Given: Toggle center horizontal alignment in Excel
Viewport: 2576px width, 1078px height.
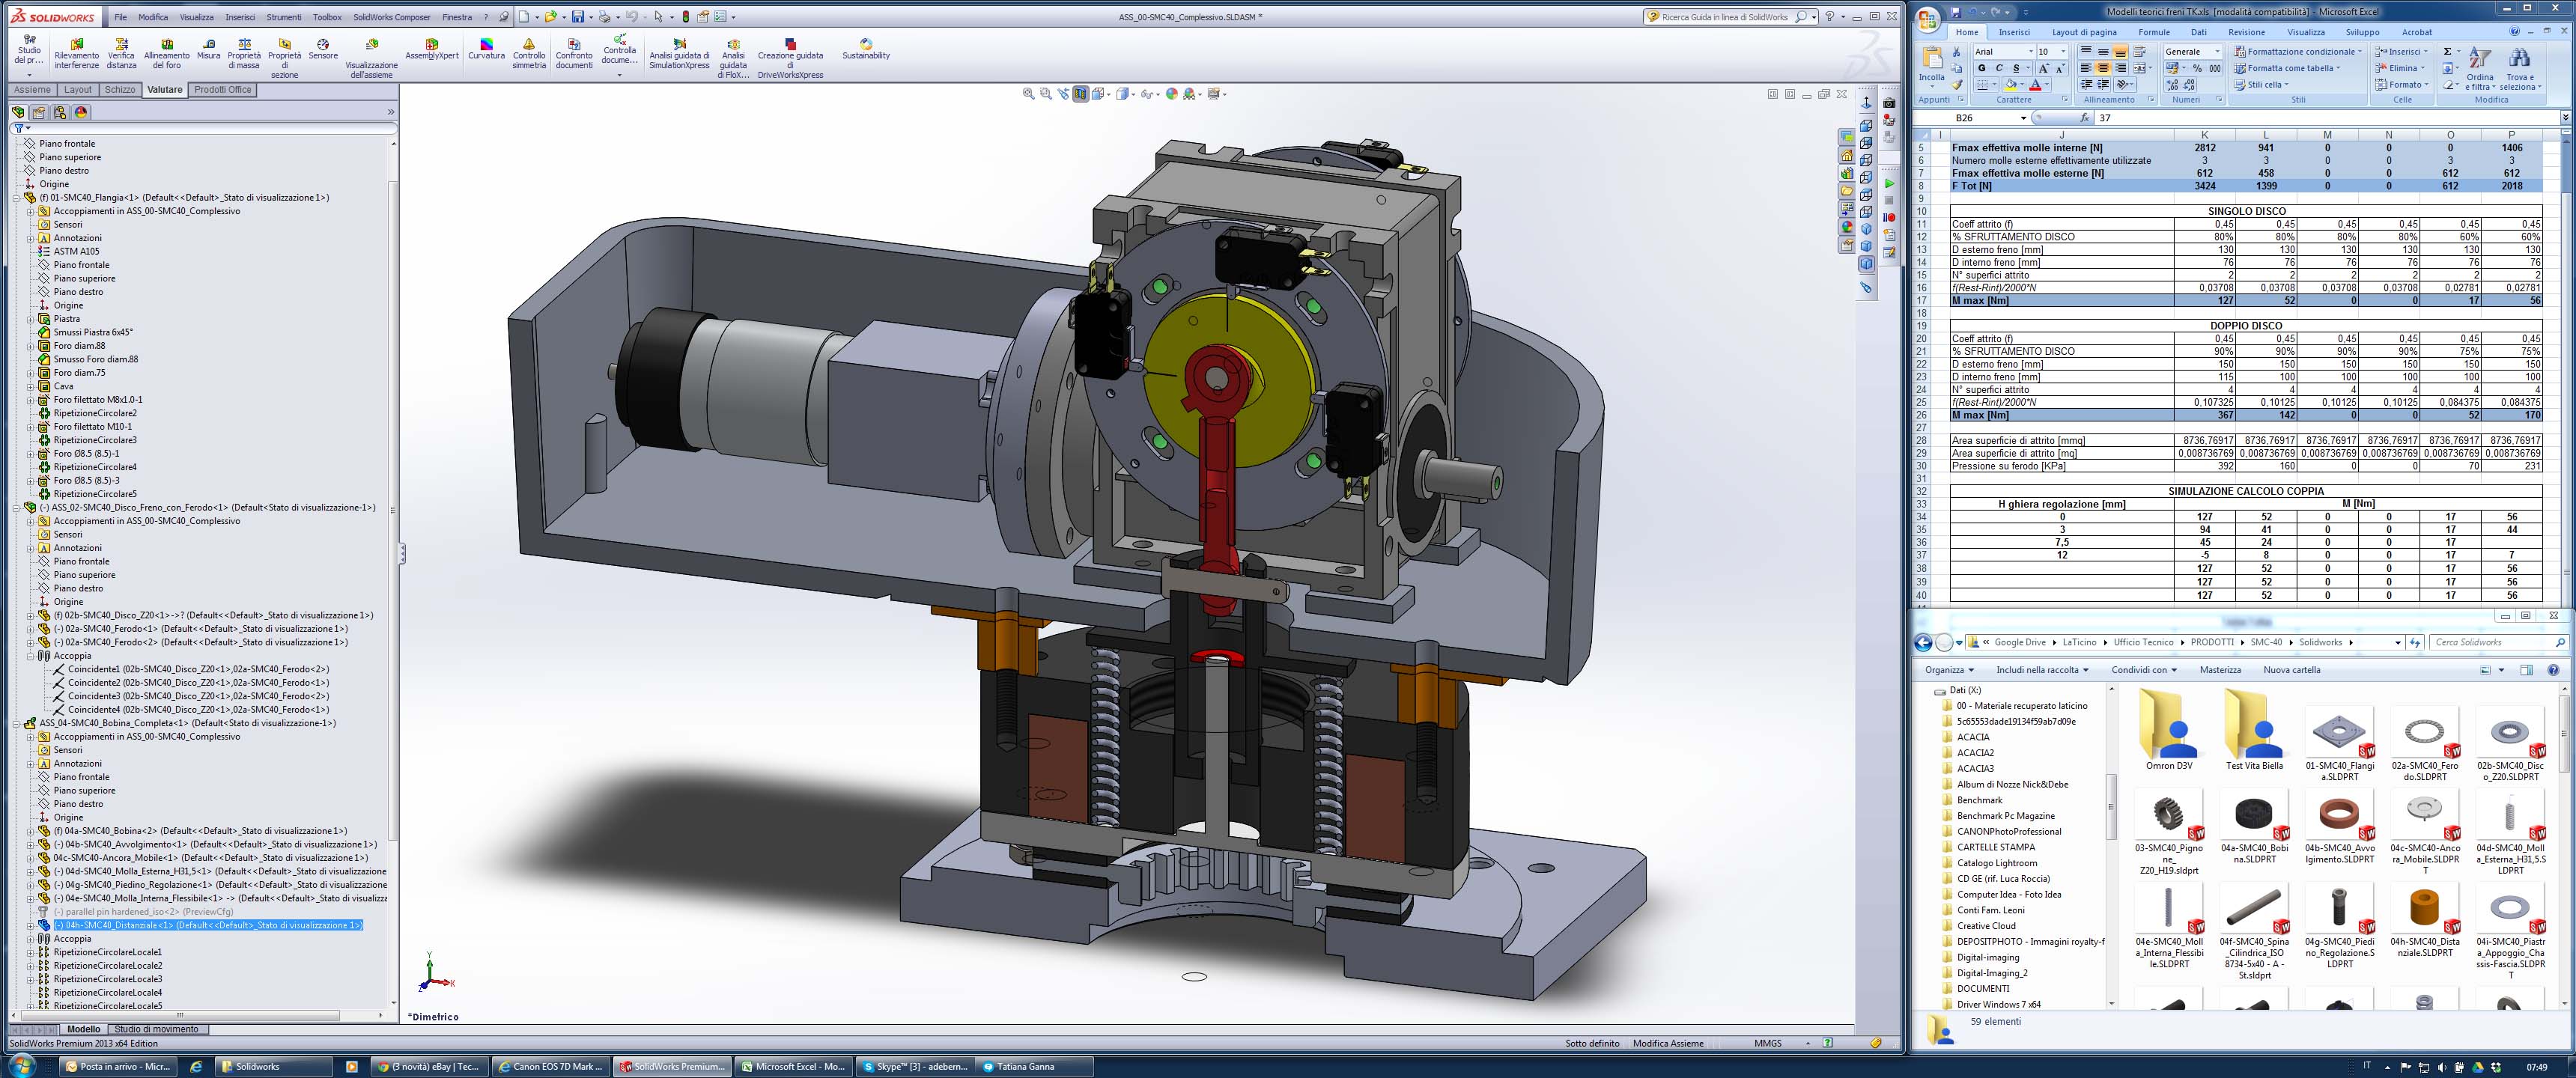Looking at the screenshot, I should [x=2103, y=68].
